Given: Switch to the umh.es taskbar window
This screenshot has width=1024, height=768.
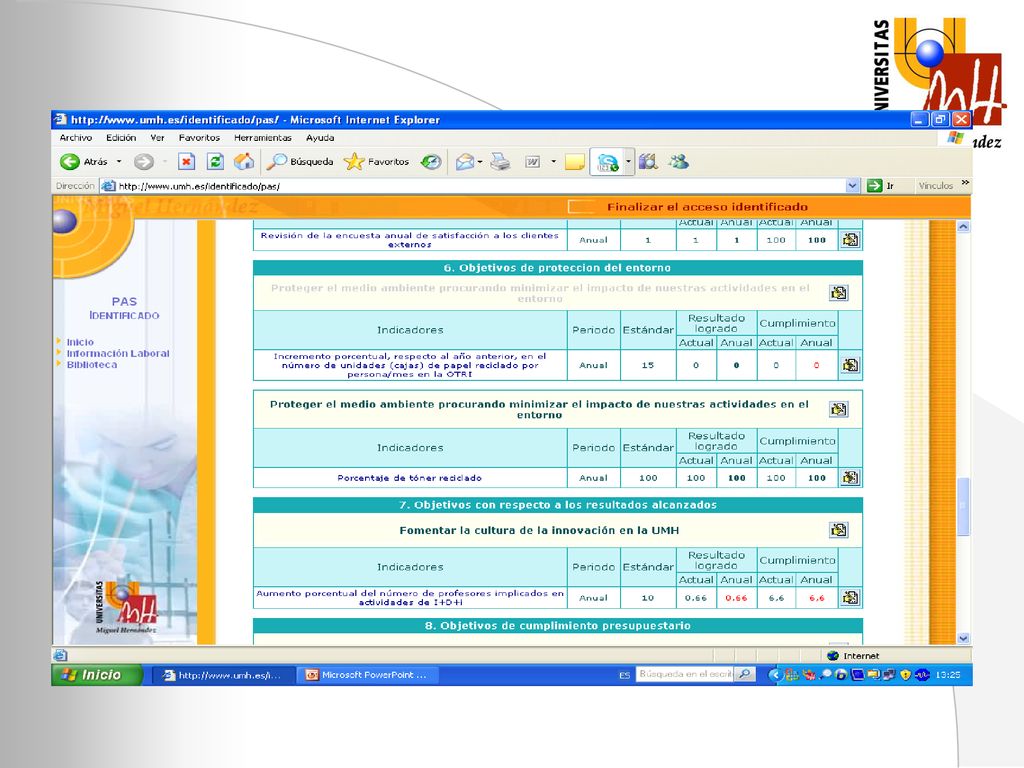Looking at the screenshot, I should [x=223, y=675].
